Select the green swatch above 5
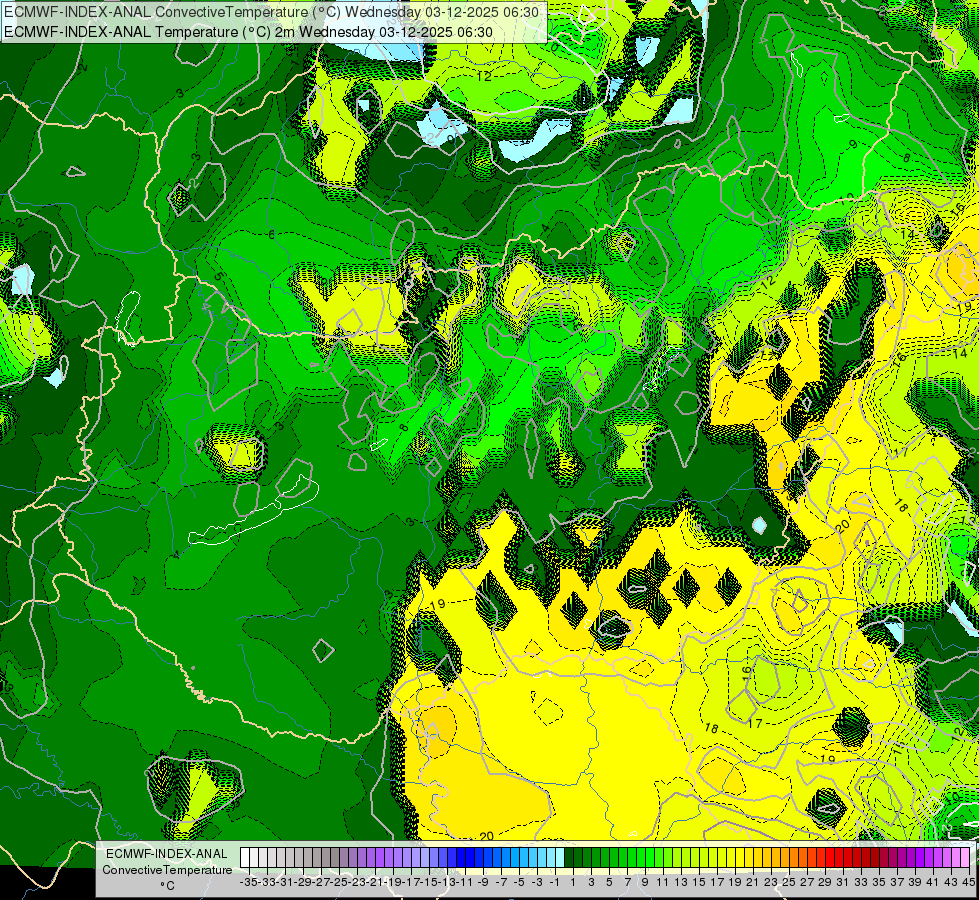 tap(605, 857)
